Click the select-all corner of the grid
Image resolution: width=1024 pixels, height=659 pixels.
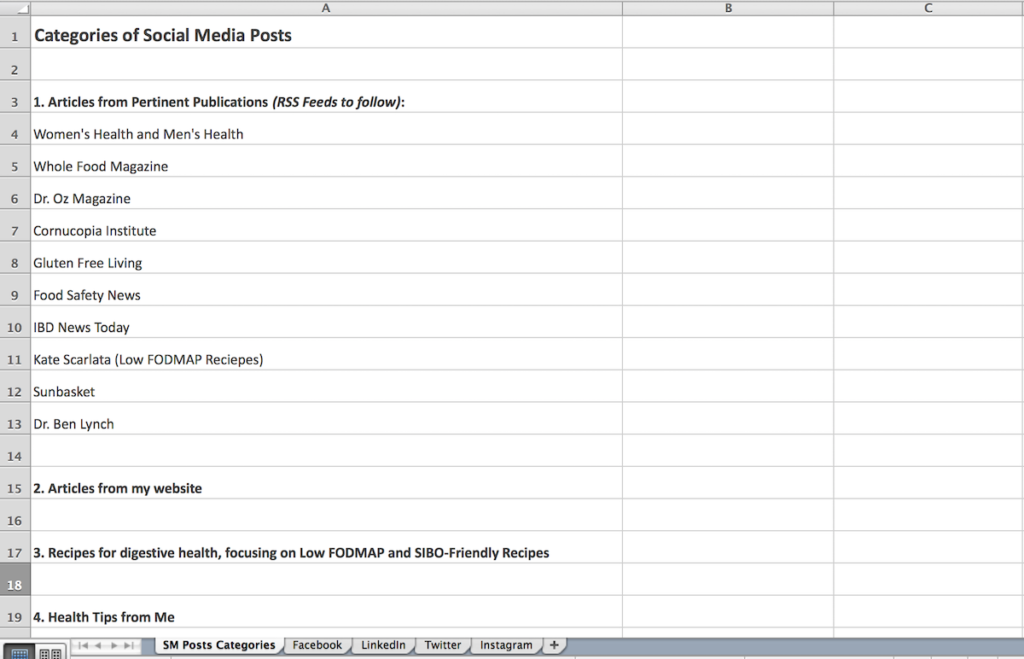(15, 8)
